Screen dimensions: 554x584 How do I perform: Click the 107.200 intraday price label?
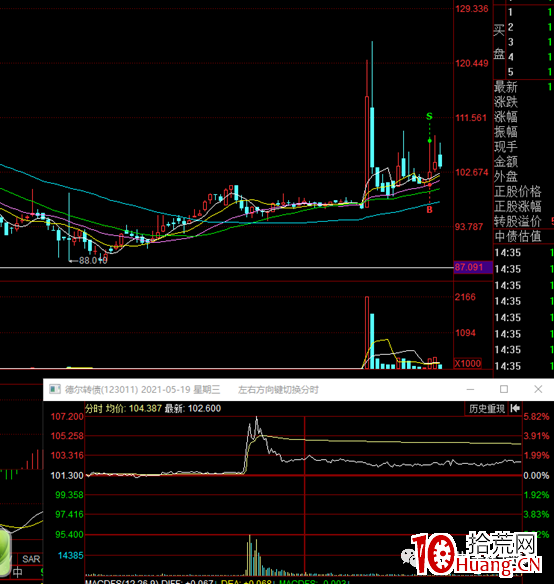67,417
